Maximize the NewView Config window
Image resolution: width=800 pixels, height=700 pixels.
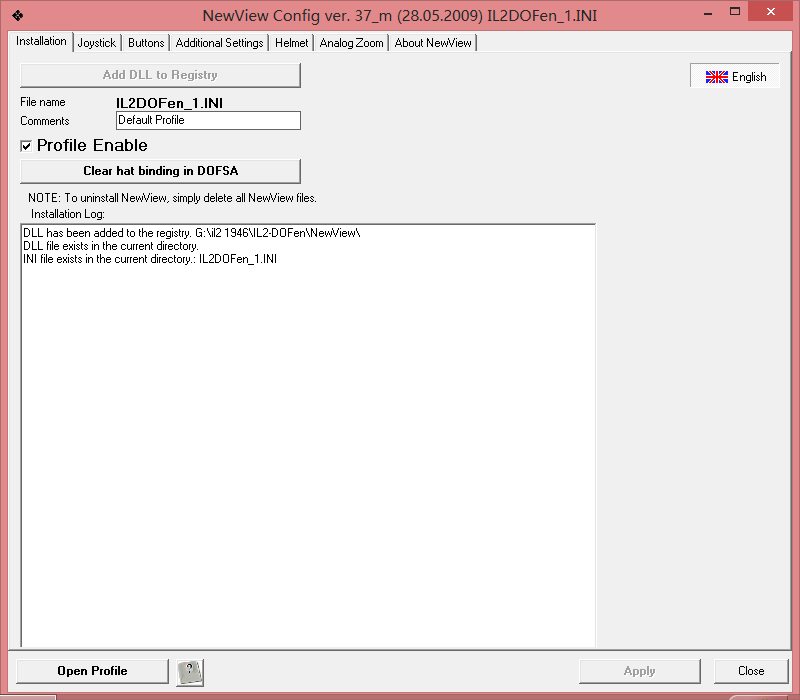tap(735, 12)
